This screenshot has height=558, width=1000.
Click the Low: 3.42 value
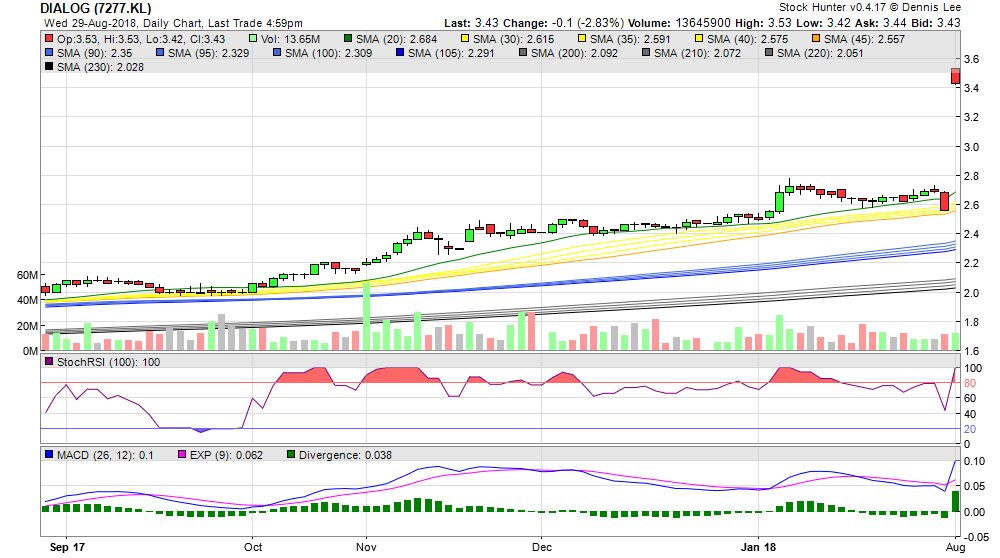[x=823, y=23]
